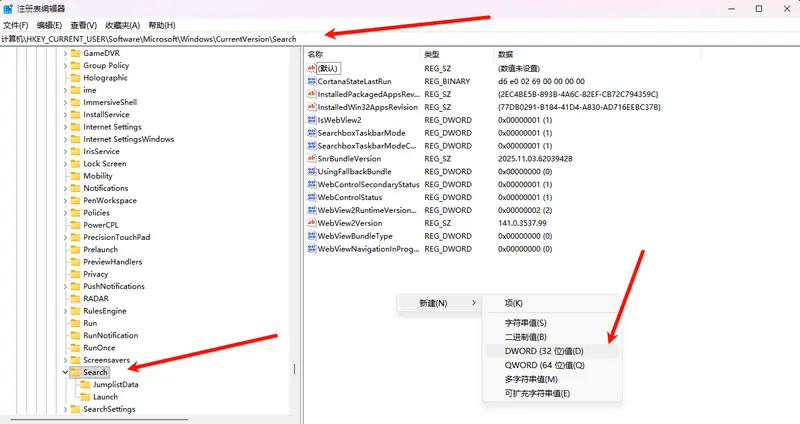Open the 文件(F) menu
800x424 pixels.
point(15,25)
